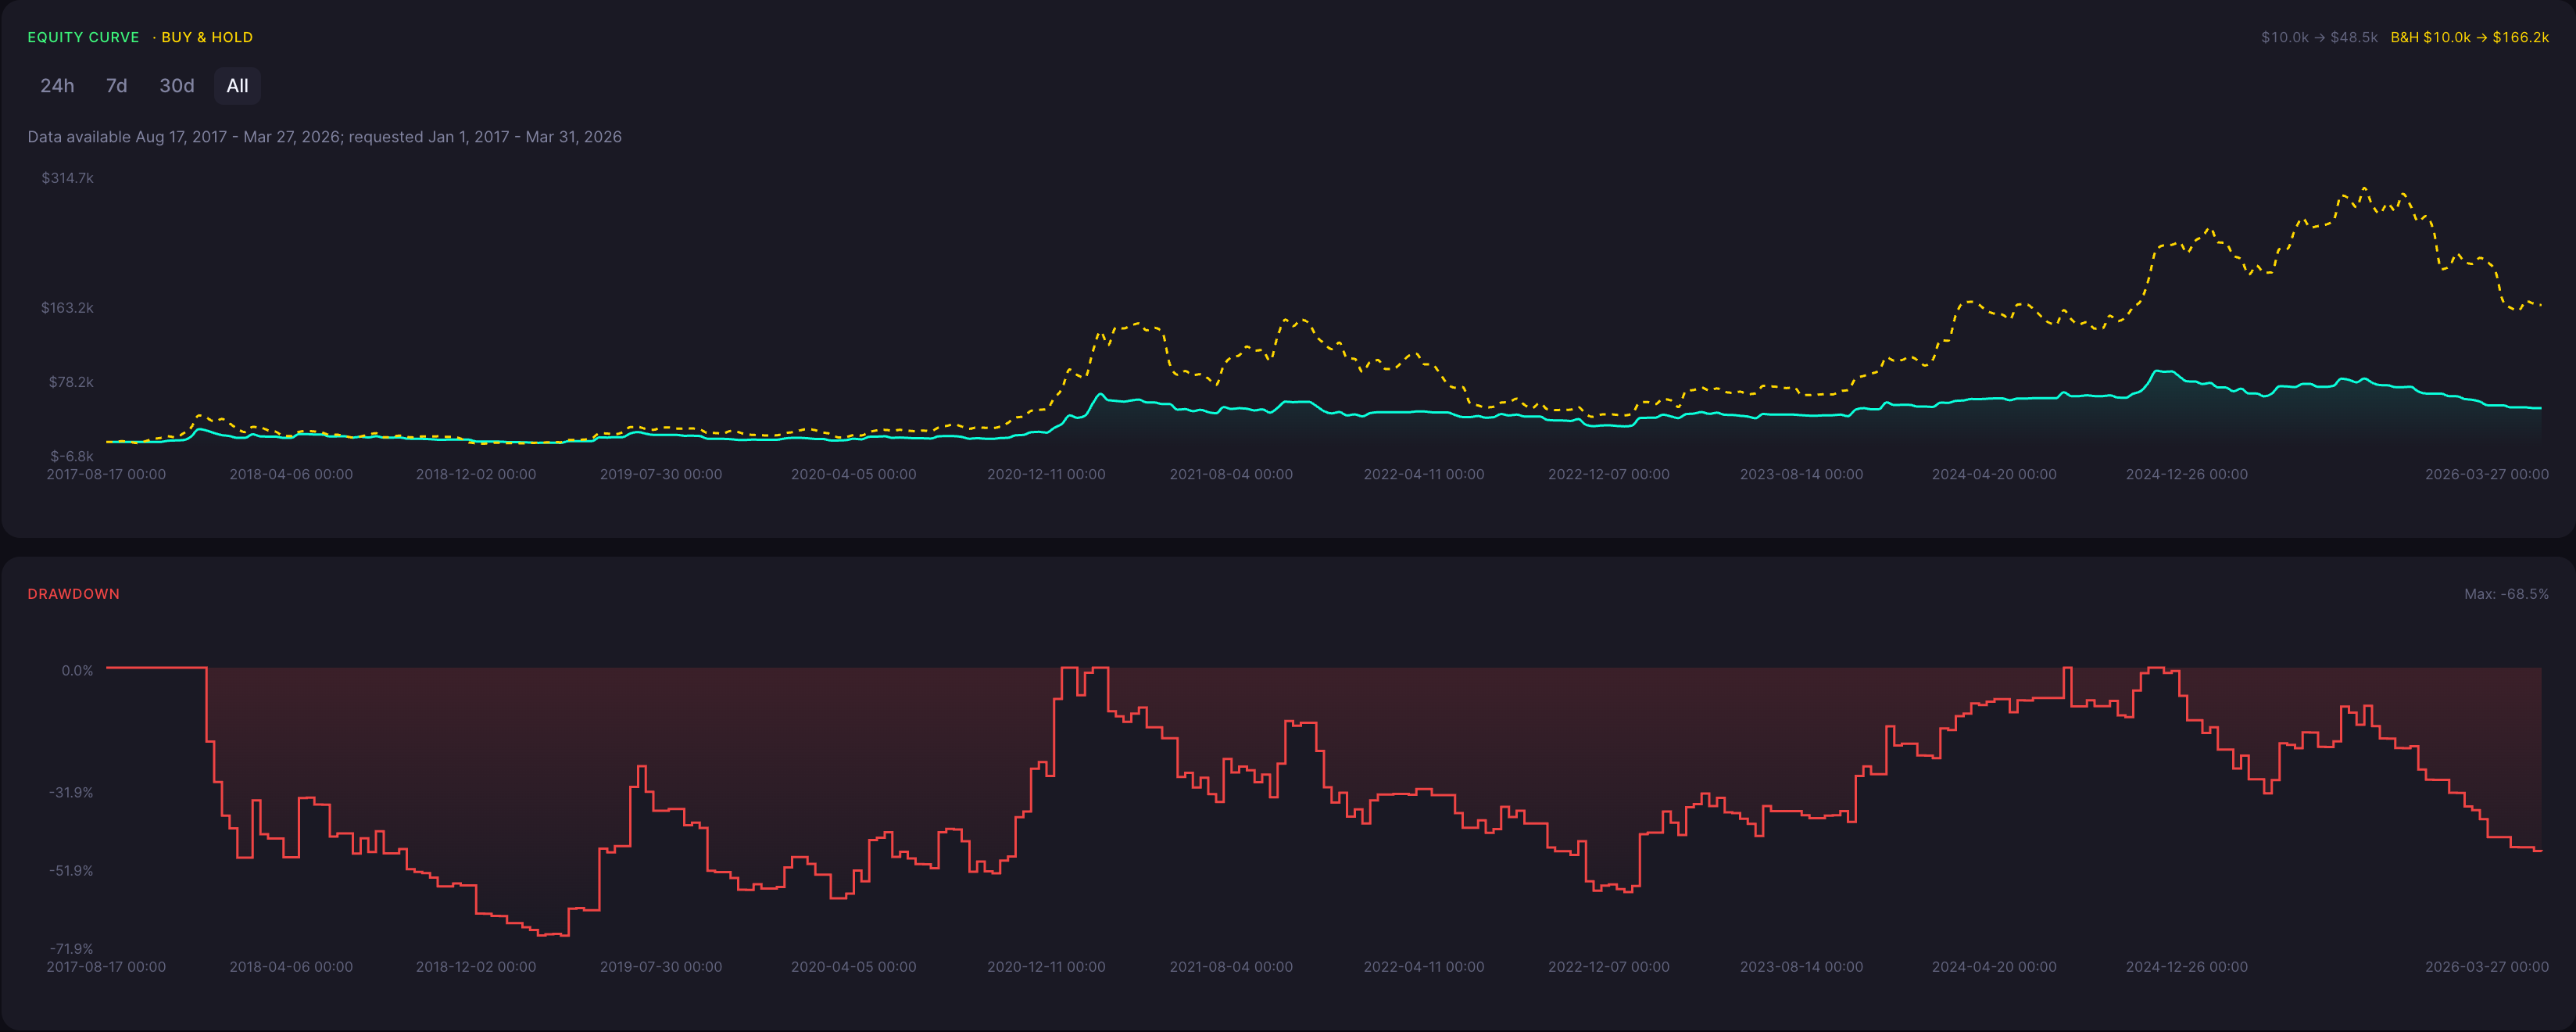Click the $-6.8k y-axis label
2576x1032 pixels.
[72, 456]
